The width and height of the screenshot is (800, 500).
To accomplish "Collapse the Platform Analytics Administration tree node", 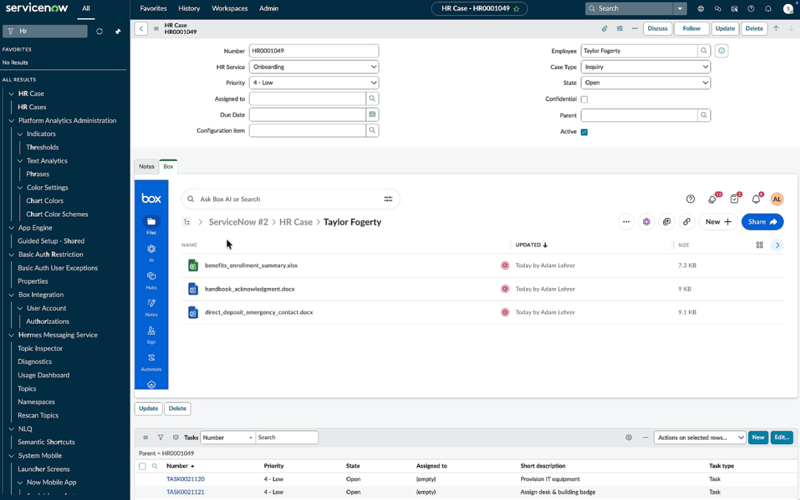I will 11,121.
